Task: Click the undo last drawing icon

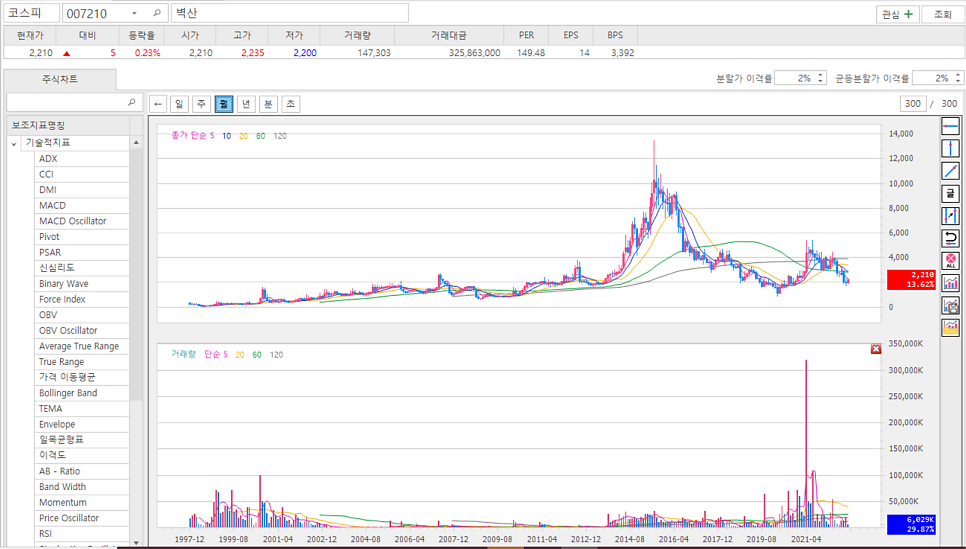Action: click(950, 238)
